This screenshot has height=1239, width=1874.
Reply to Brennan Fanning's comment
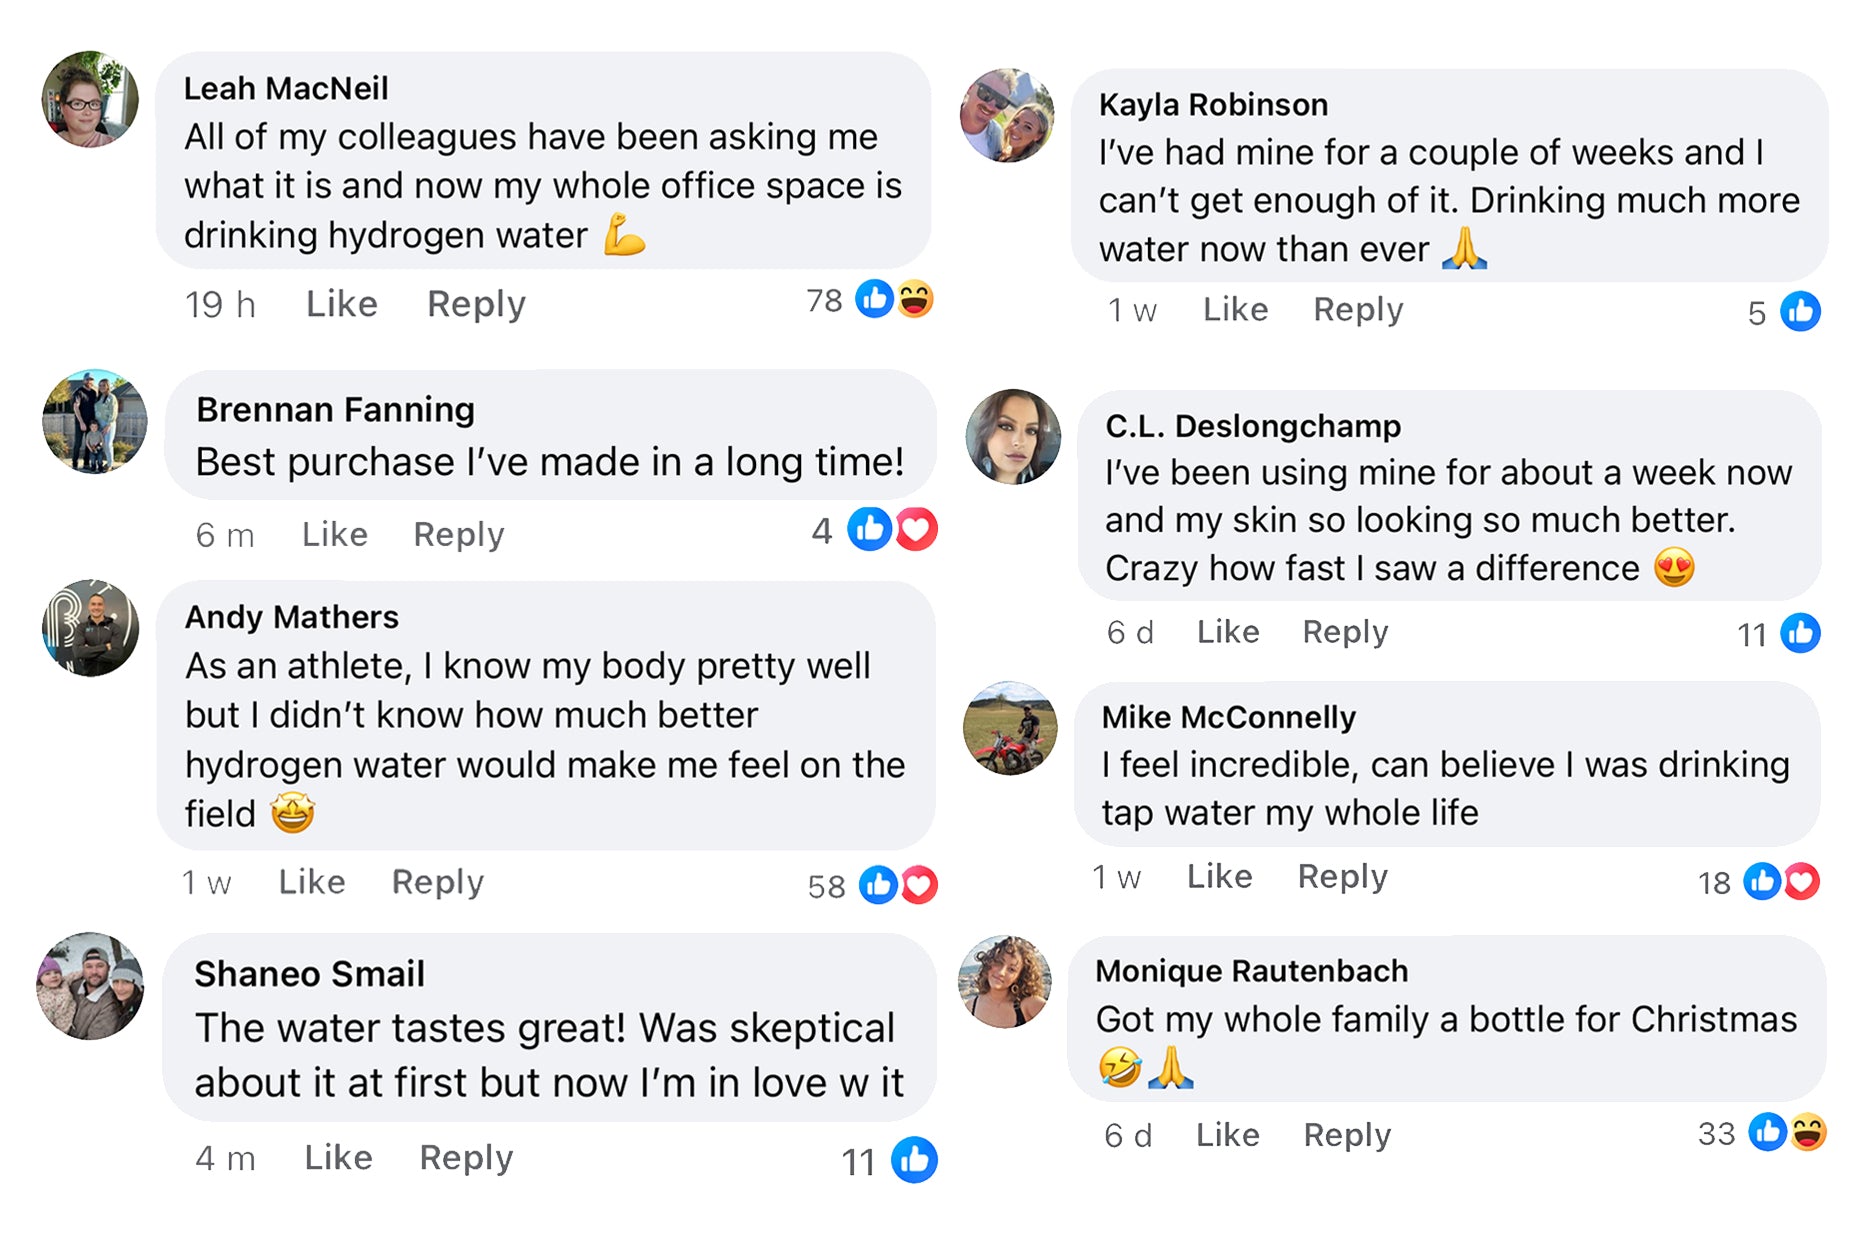click(x=459, y=535)
